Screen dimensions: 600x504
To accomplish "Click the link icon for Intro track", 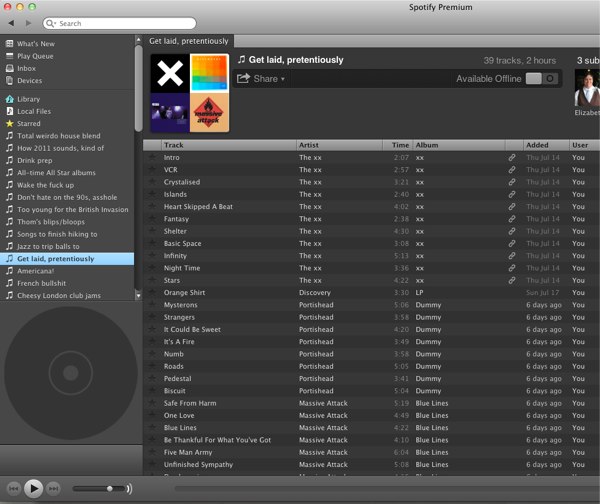I will point(512,157).
